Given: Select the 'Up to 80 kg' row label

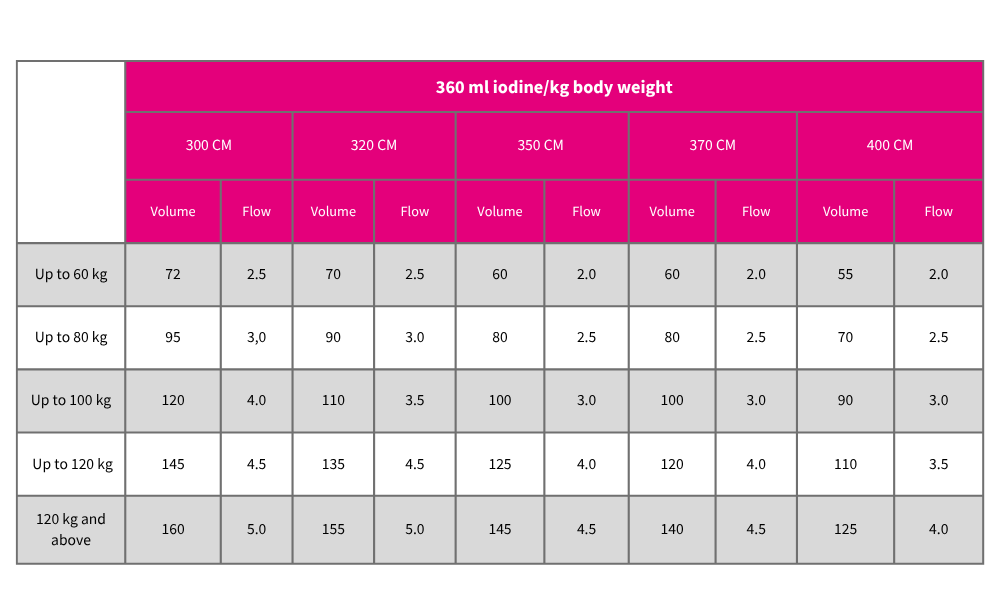Looking at the screenshot, I should pos(71,337).
